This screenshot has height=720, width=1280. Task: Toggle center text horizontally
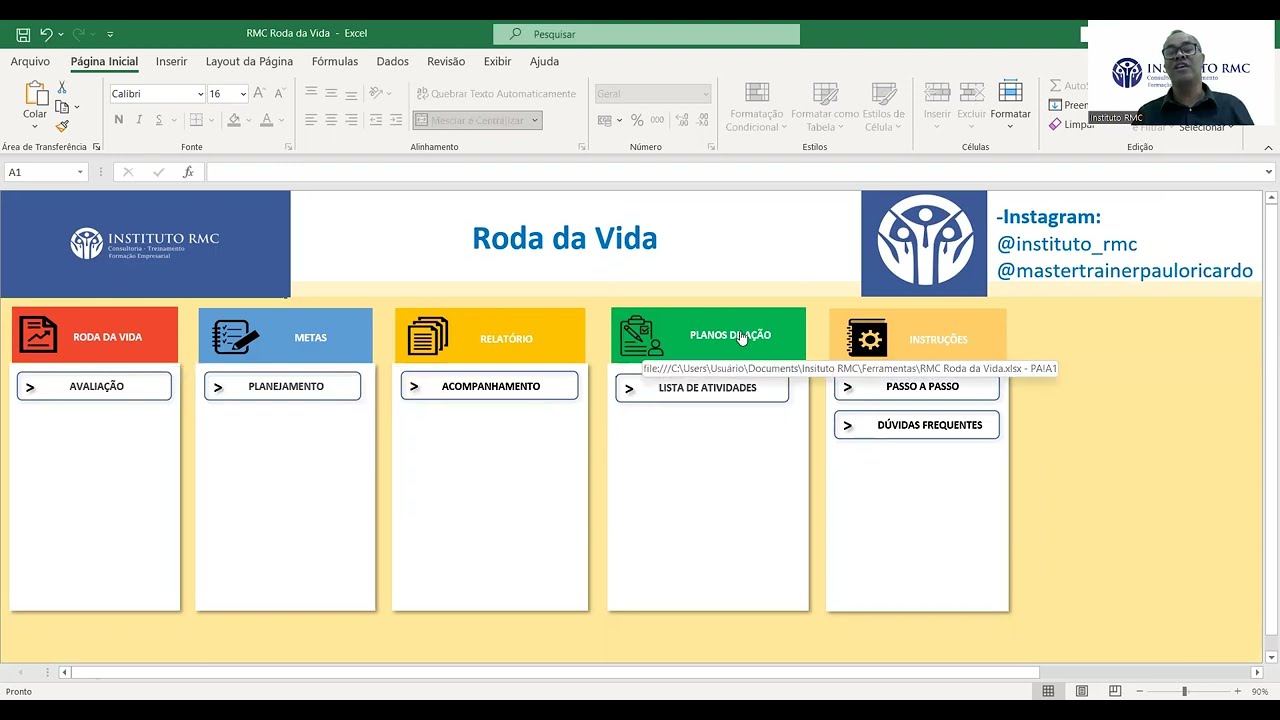coord(331,120)
